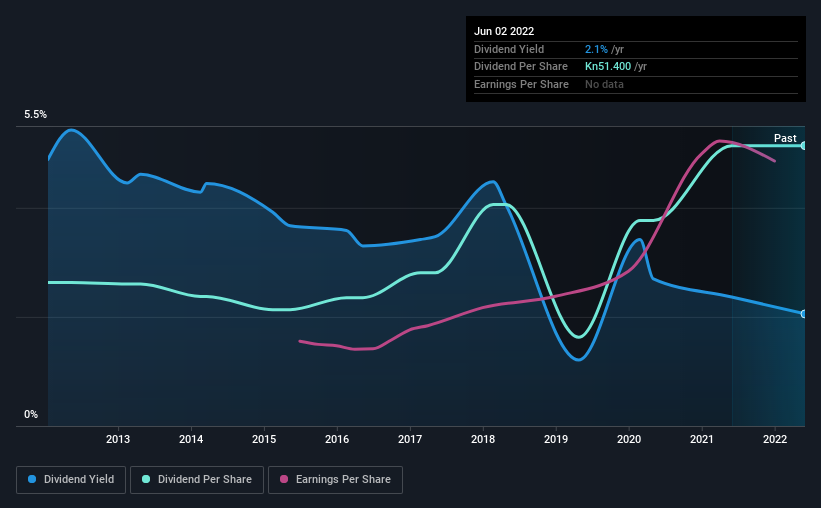
Task: Click the 2.1% dividend yield value
Action: 596,49
